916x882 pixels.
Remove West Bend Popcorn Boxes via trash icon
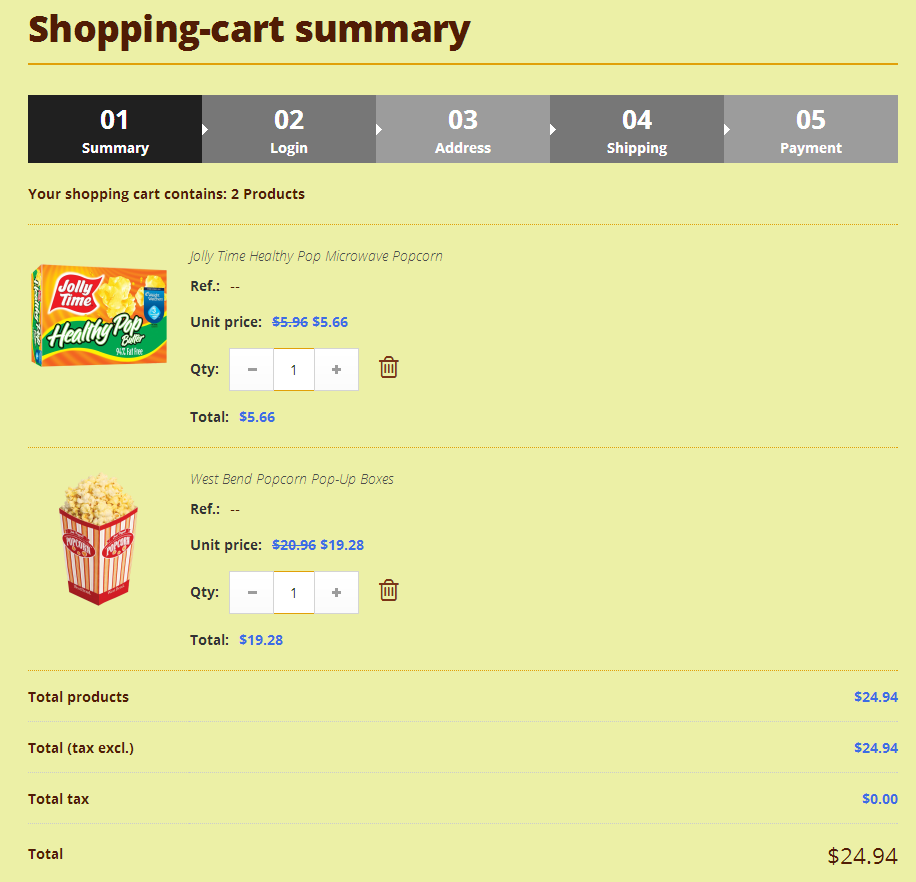pyautogui.click(x=388, y=591)
